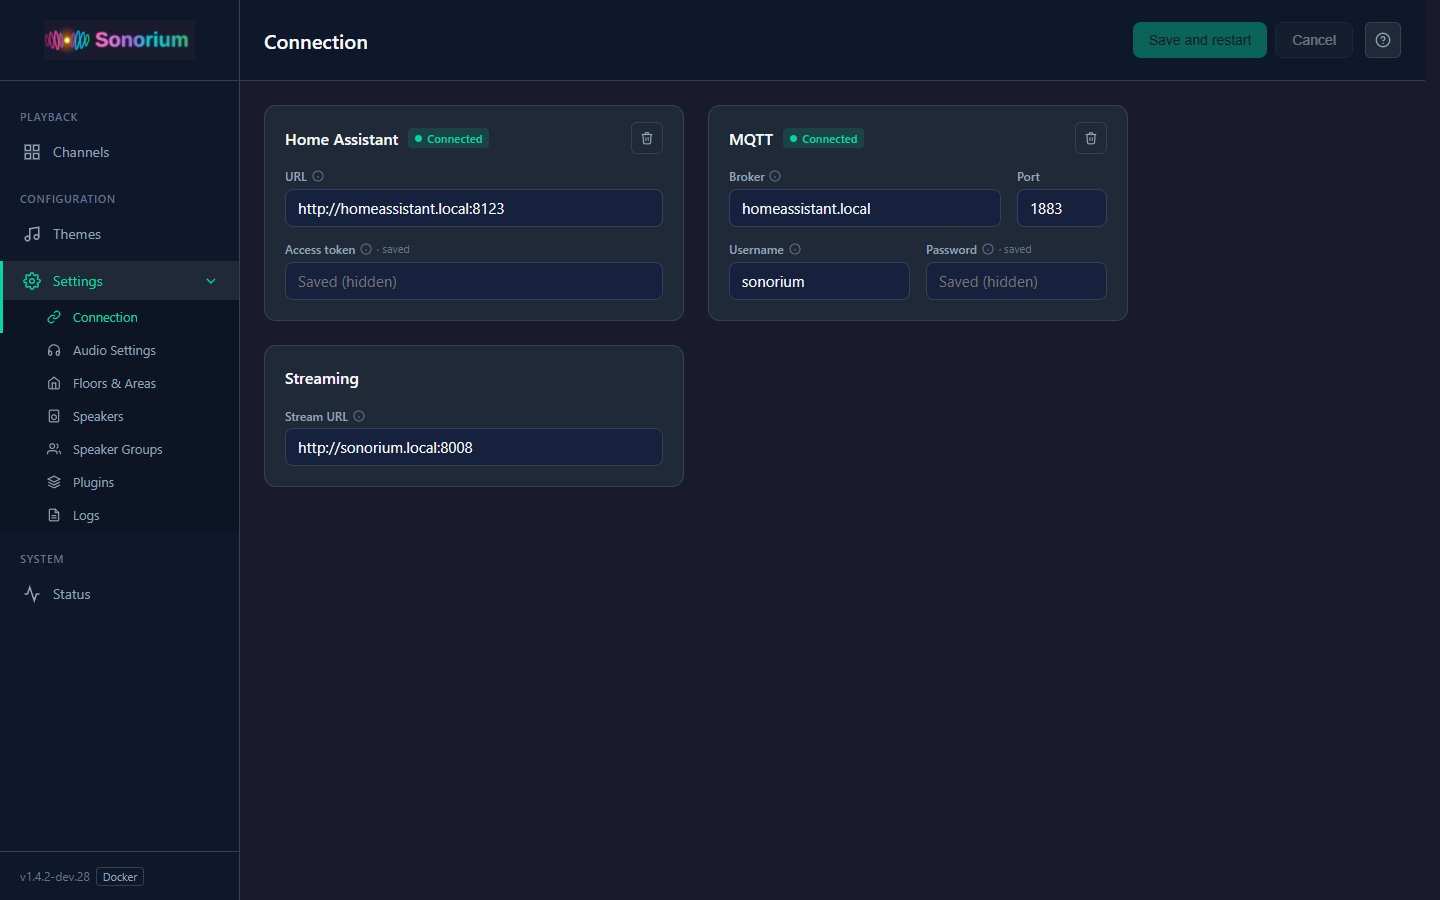Click version text v1.4.2-dev.28
The height and width of the screenshot is (900, 1440).
[x=55, y=877]
